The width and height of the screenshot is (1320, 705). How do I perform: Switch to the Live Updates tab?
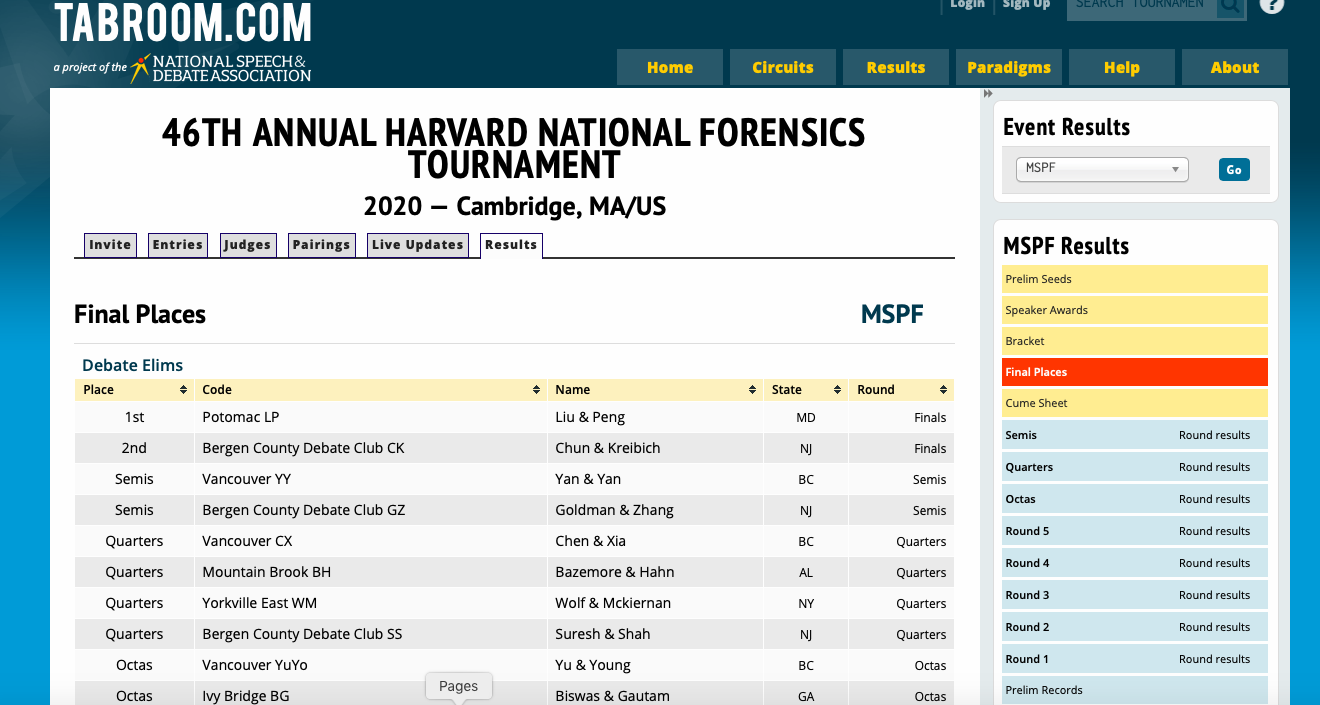click(x=418, y=245)
